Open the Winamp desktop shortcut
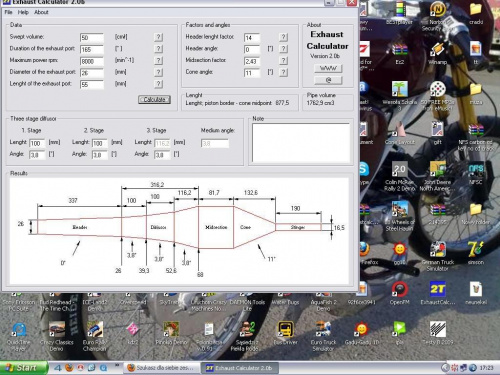The width and height of the screenshot is (500, 375). tap(437, 53)
